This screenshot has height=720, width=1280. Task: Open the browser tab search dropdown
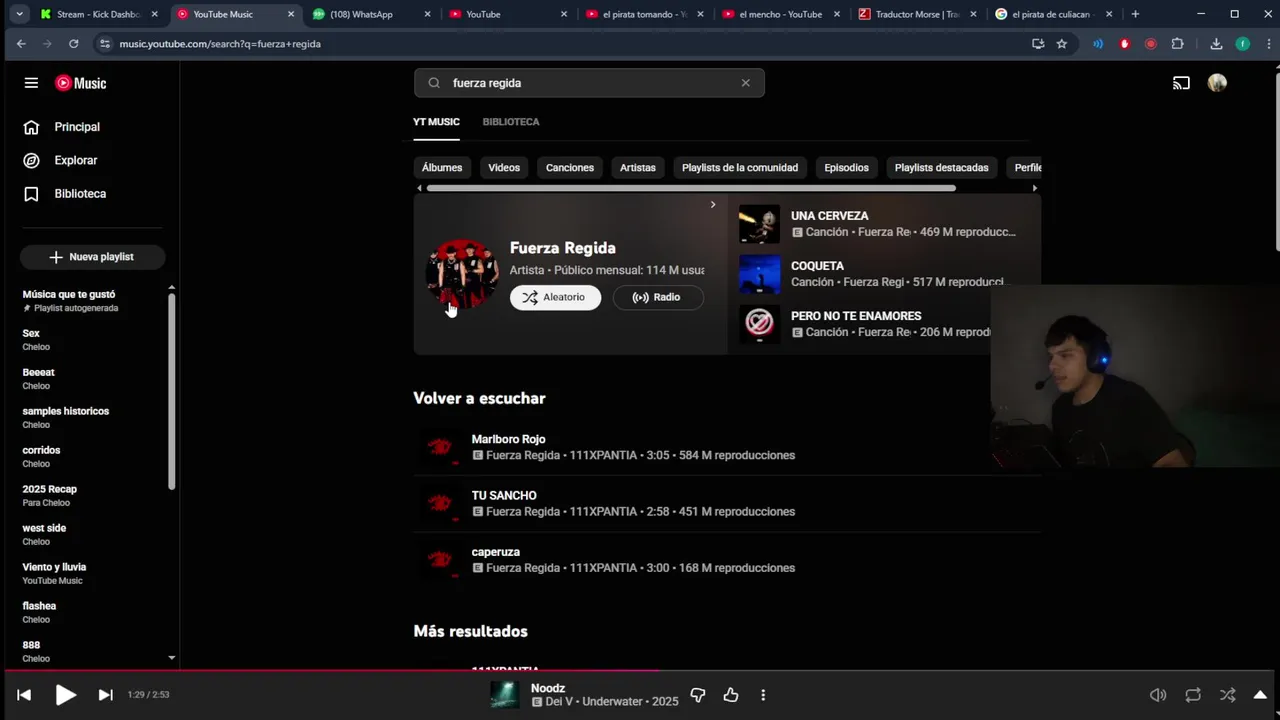pos(19,14)
